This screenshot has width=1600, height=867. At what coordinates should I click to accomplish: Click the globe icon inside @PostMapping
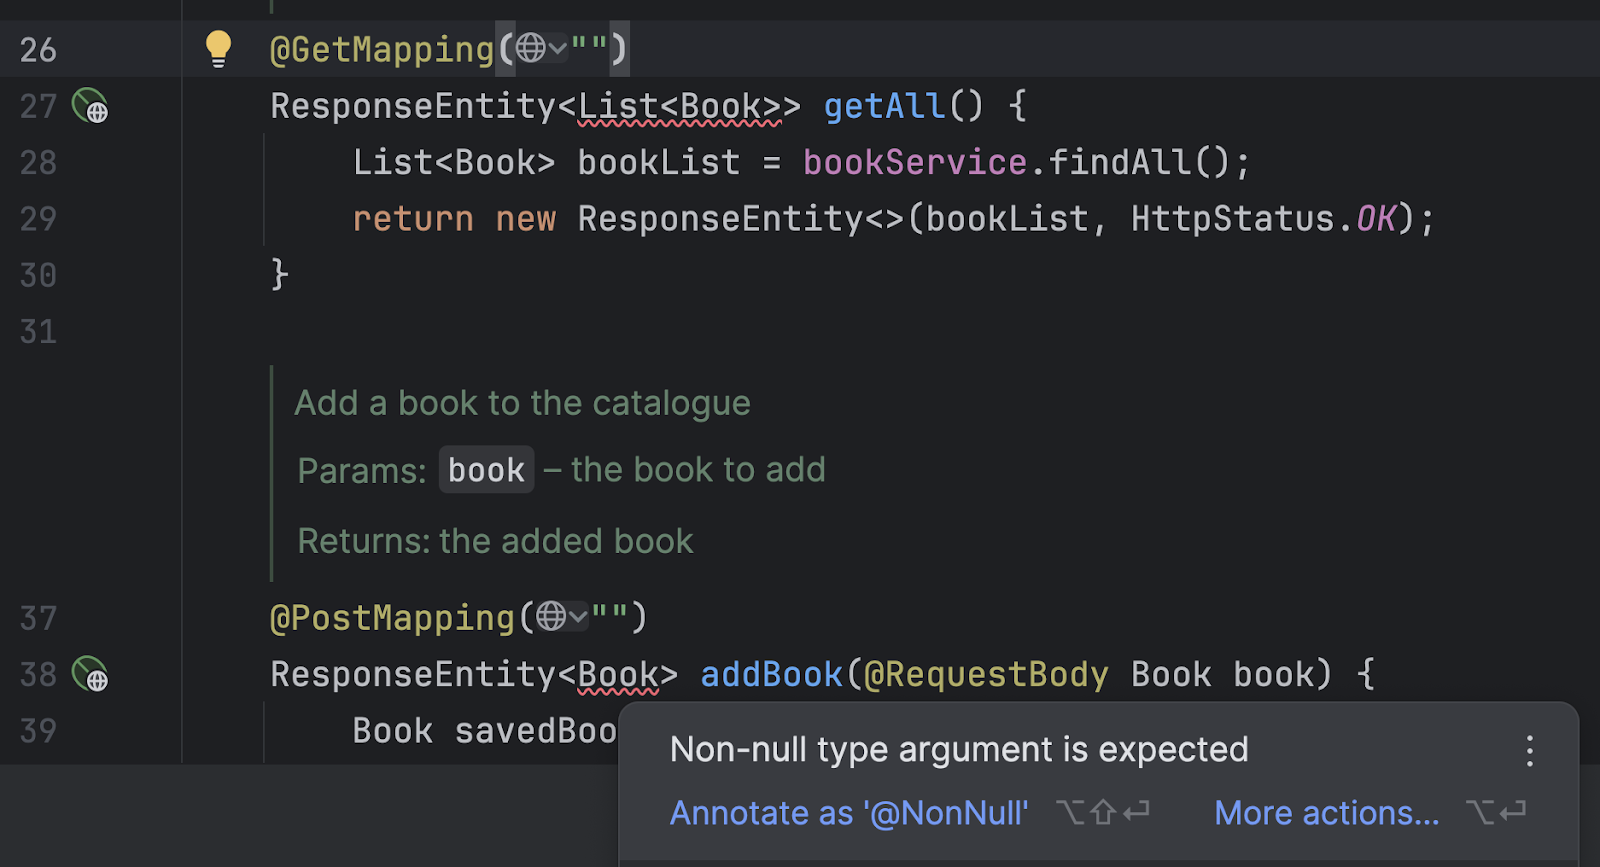(x=551, y=617)
